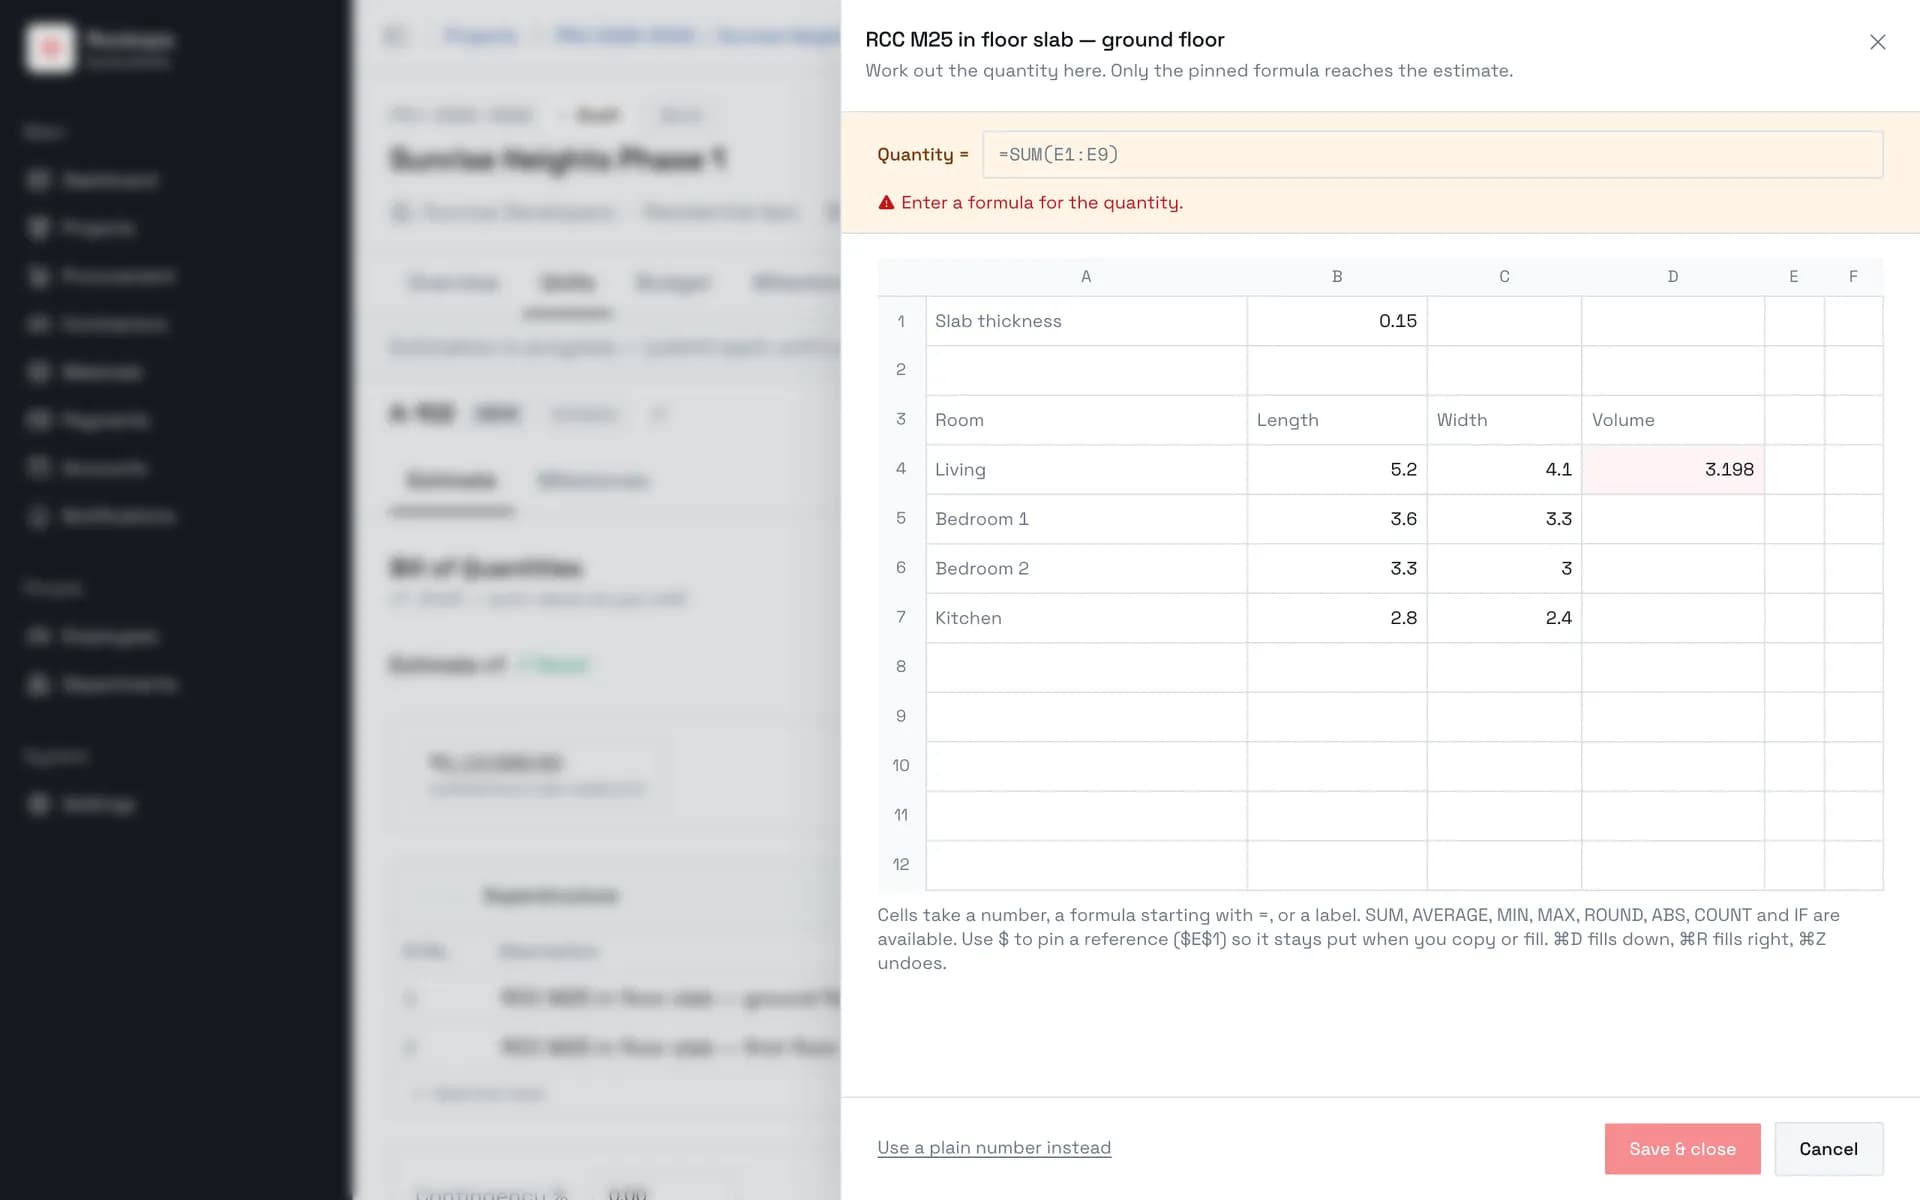
Task: Select the Volume header cell
Action: pos(1672,420)
